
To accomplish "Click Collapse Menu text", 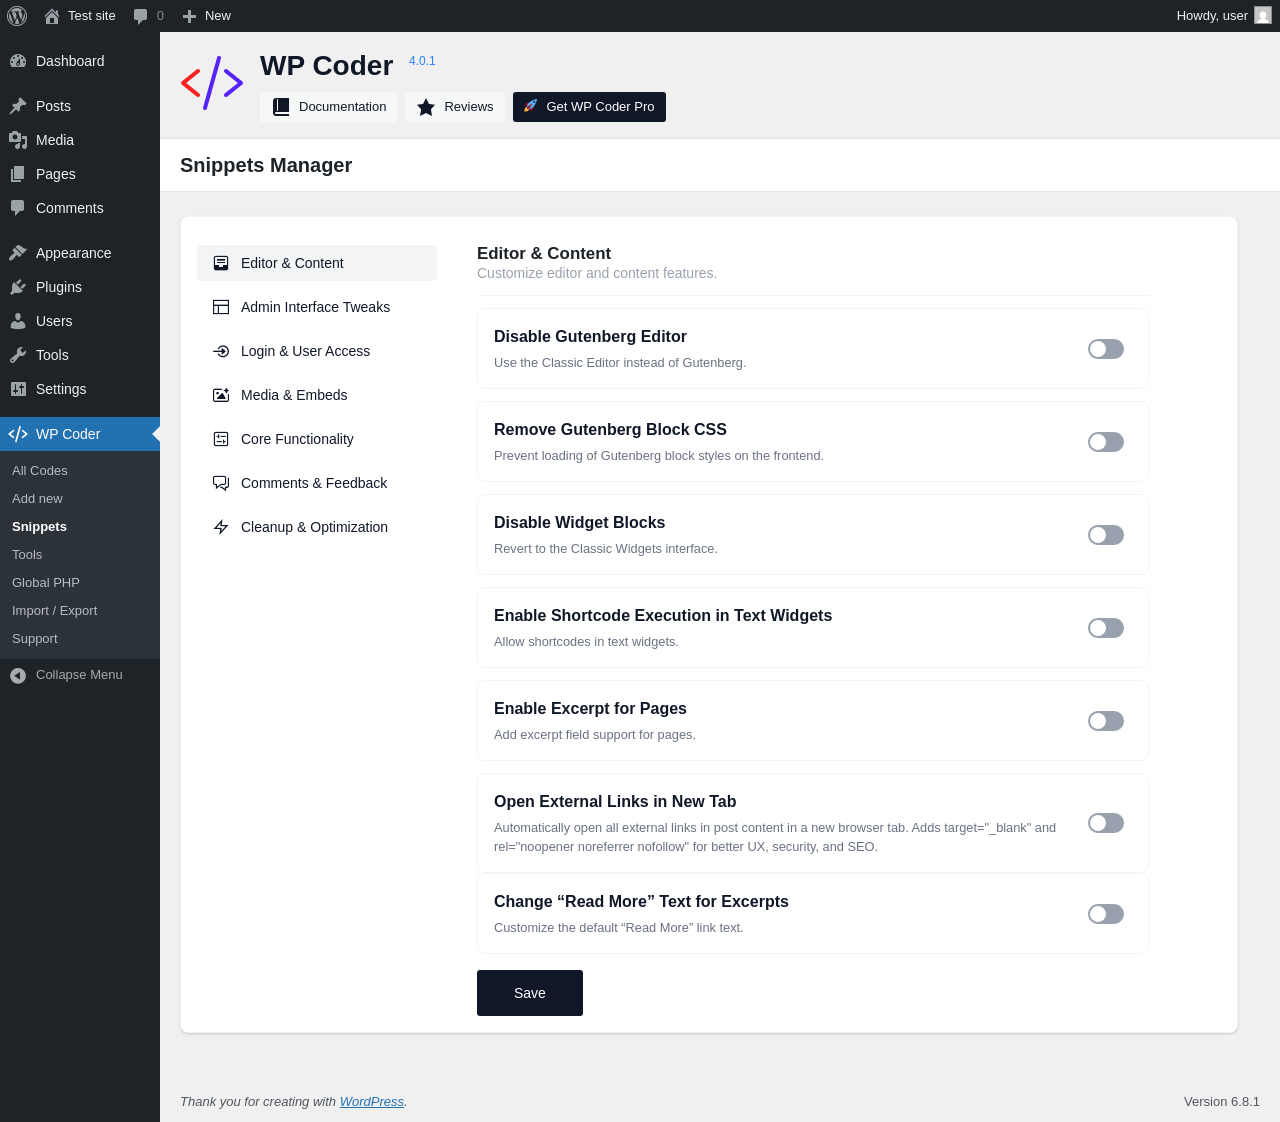I will click(79, 675).
